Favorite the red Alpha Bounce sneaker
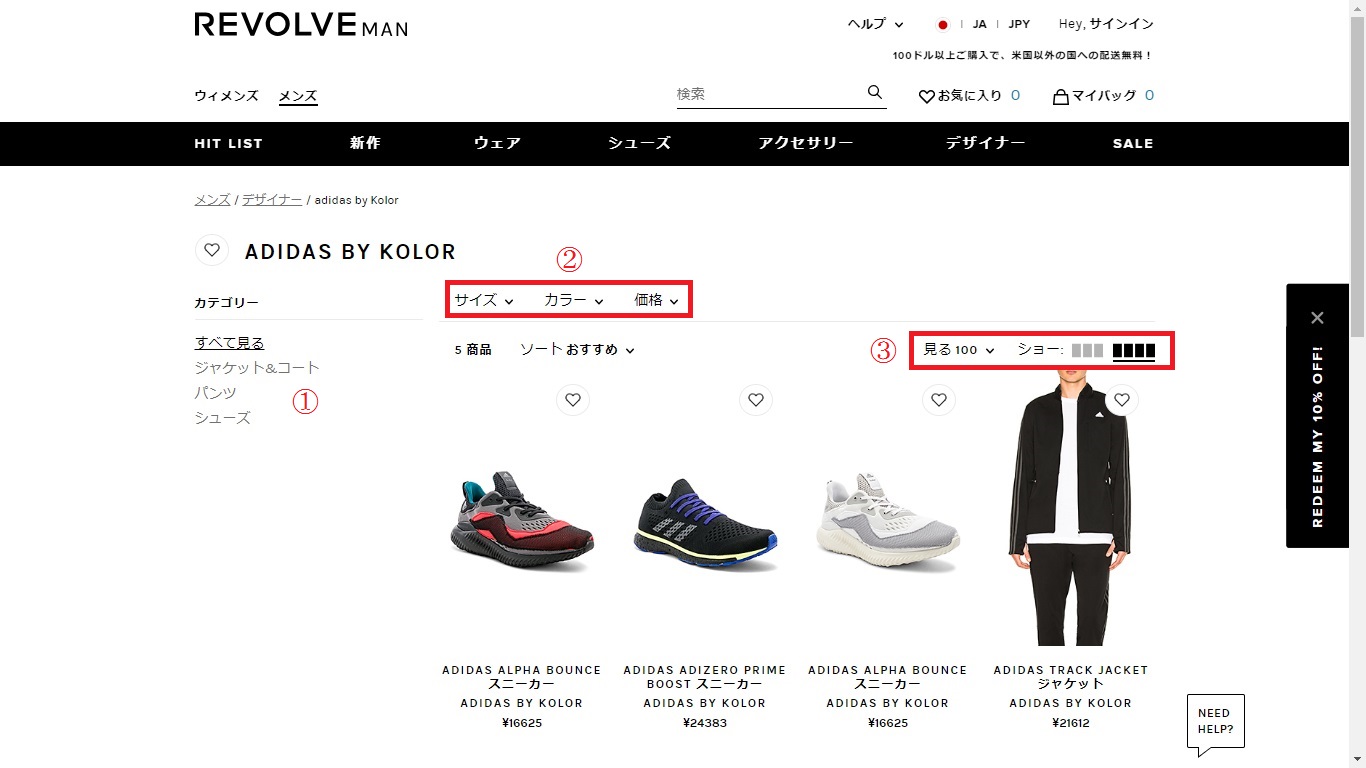 click(573, 400)
